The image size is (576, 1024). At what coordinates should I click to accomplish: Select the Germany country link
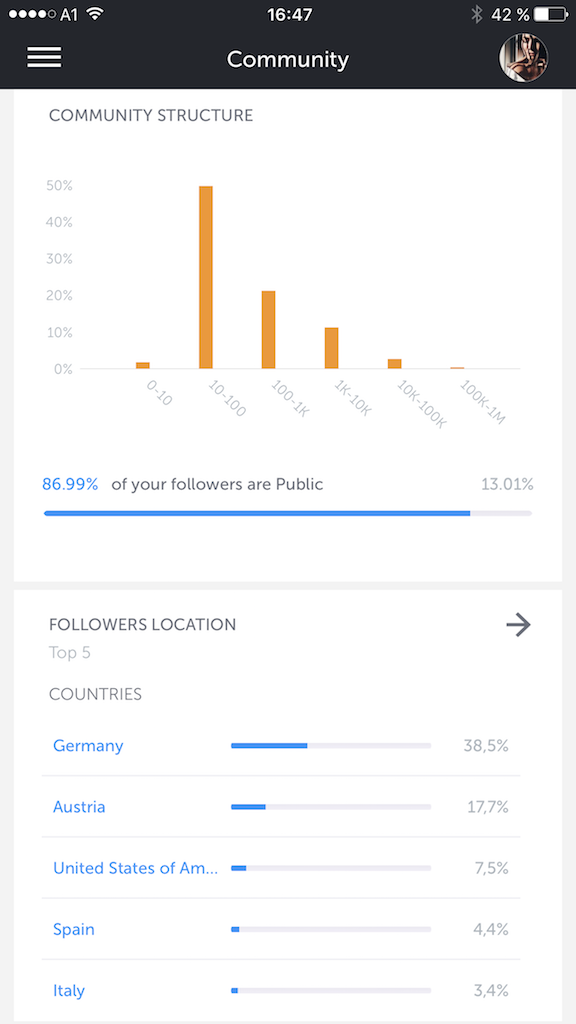click(x=88, y=746)
